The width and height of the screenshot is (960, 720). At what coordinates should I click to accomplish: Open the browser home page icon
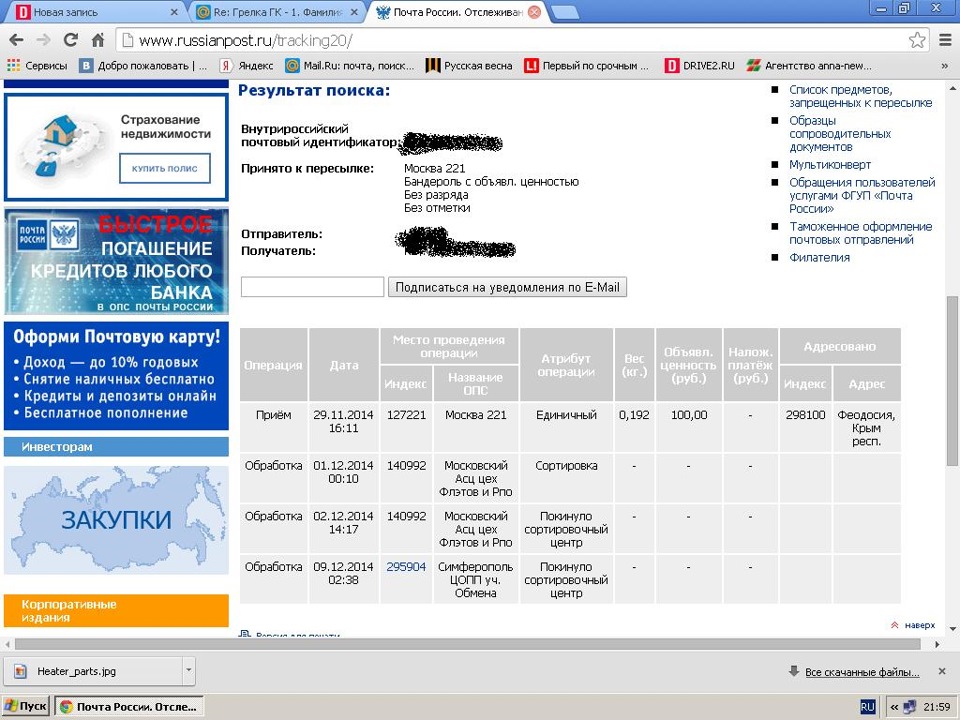pos(97,40)
